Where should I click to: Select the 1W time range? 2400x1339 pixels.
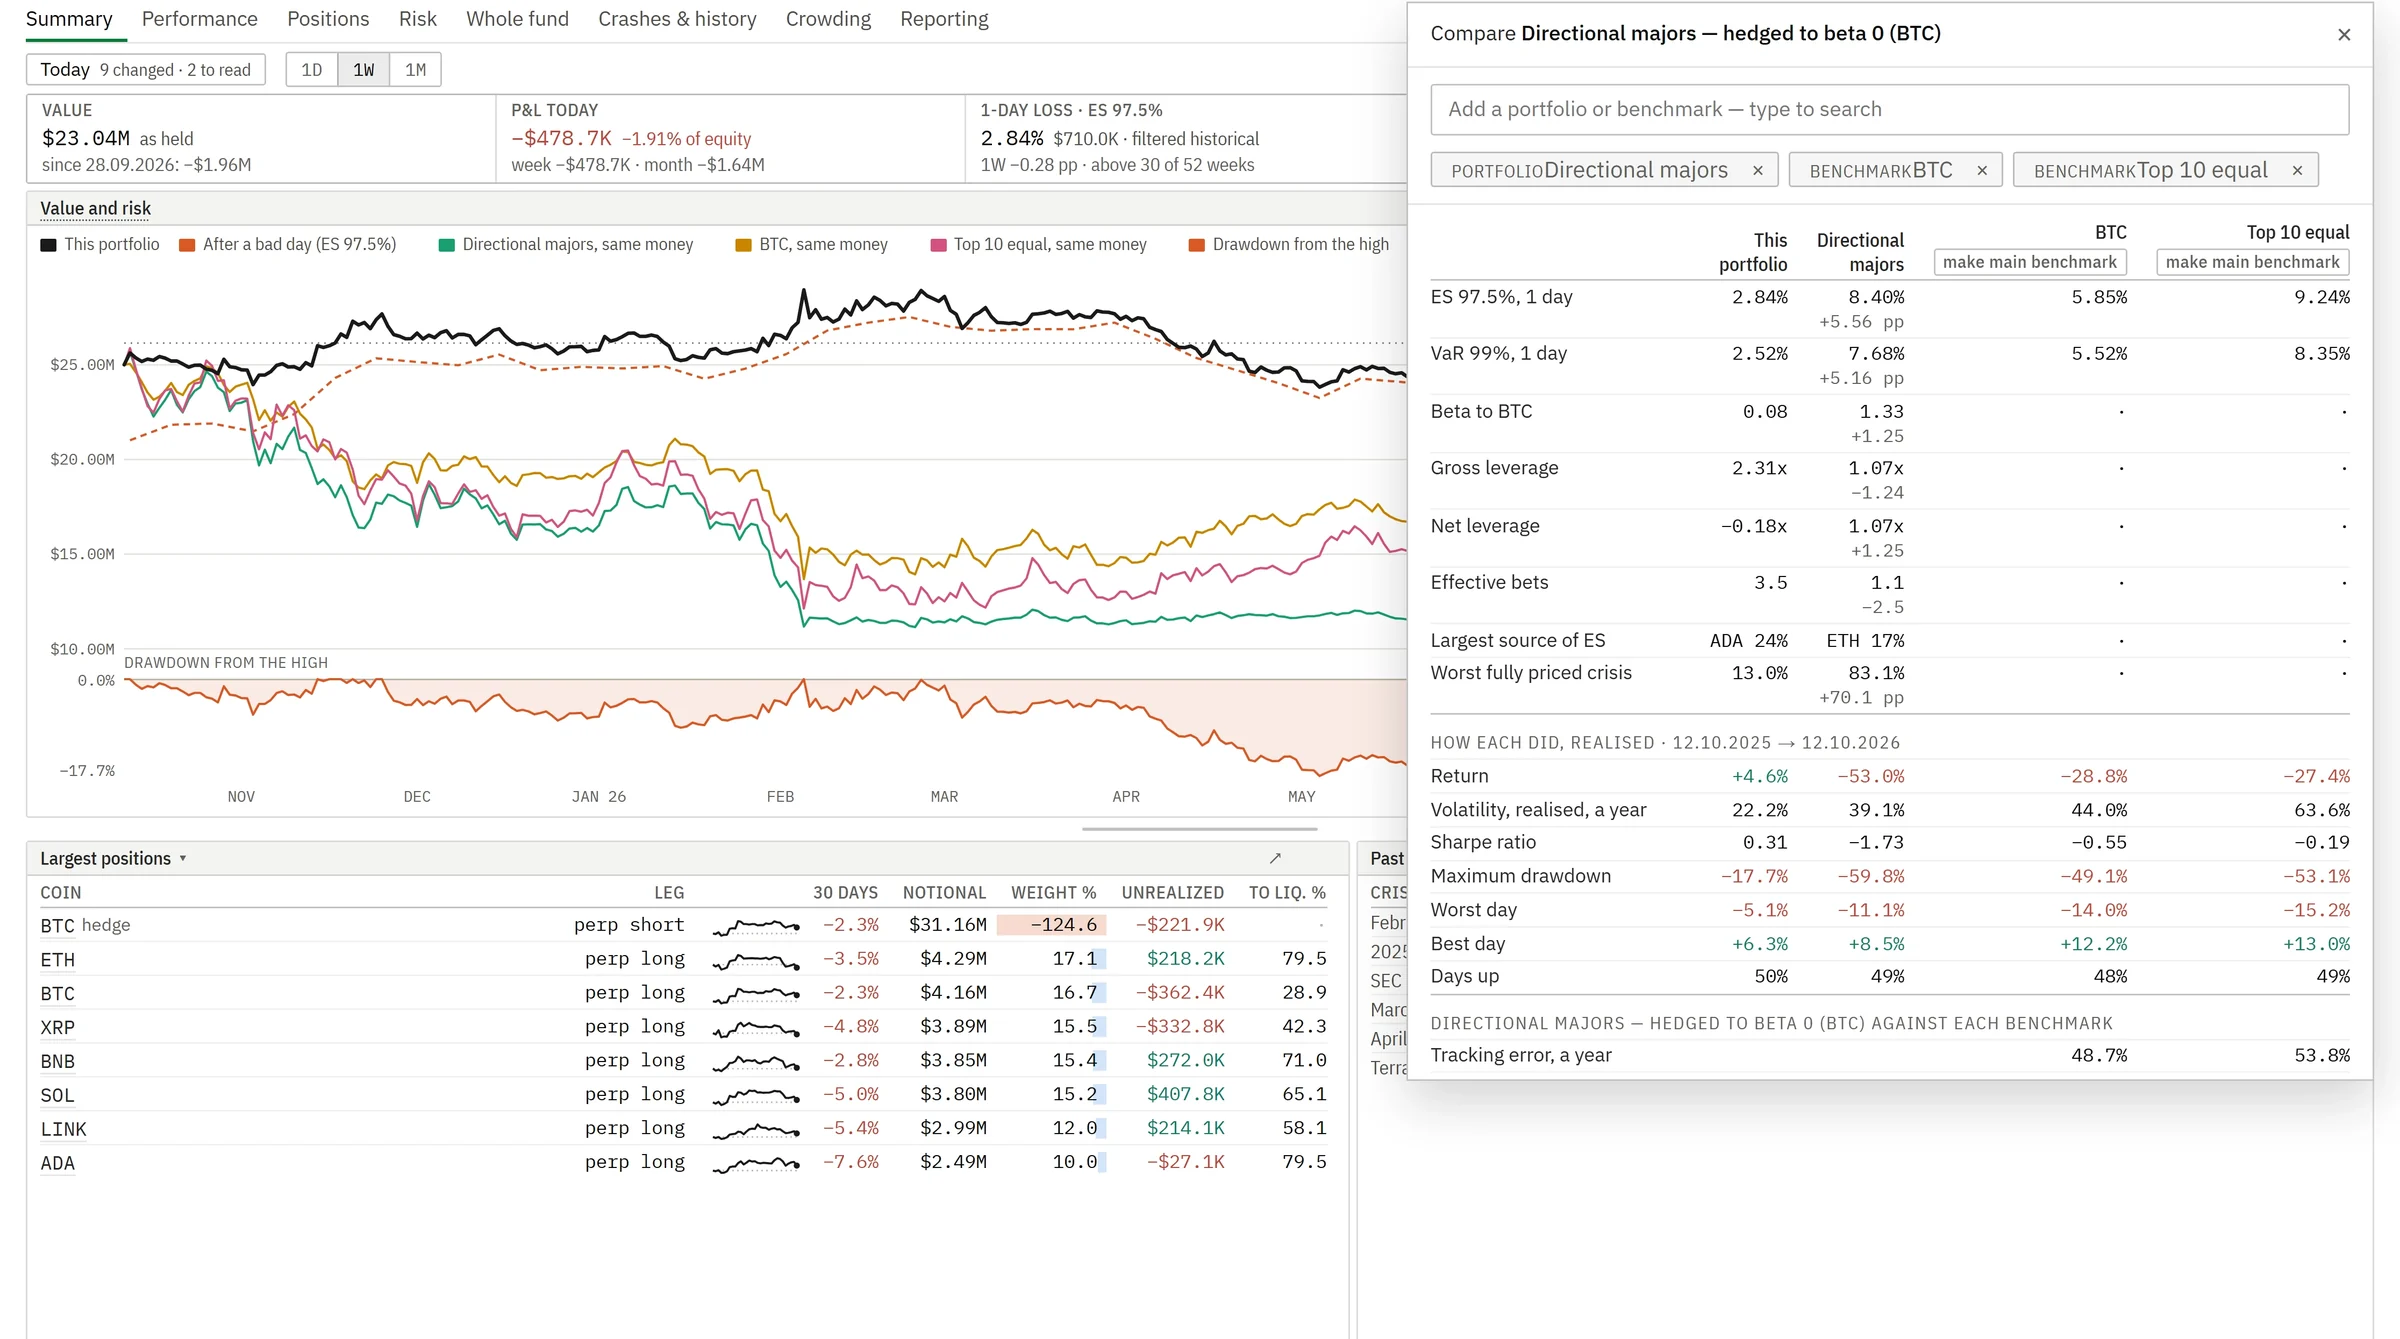(x=363, y=70)
